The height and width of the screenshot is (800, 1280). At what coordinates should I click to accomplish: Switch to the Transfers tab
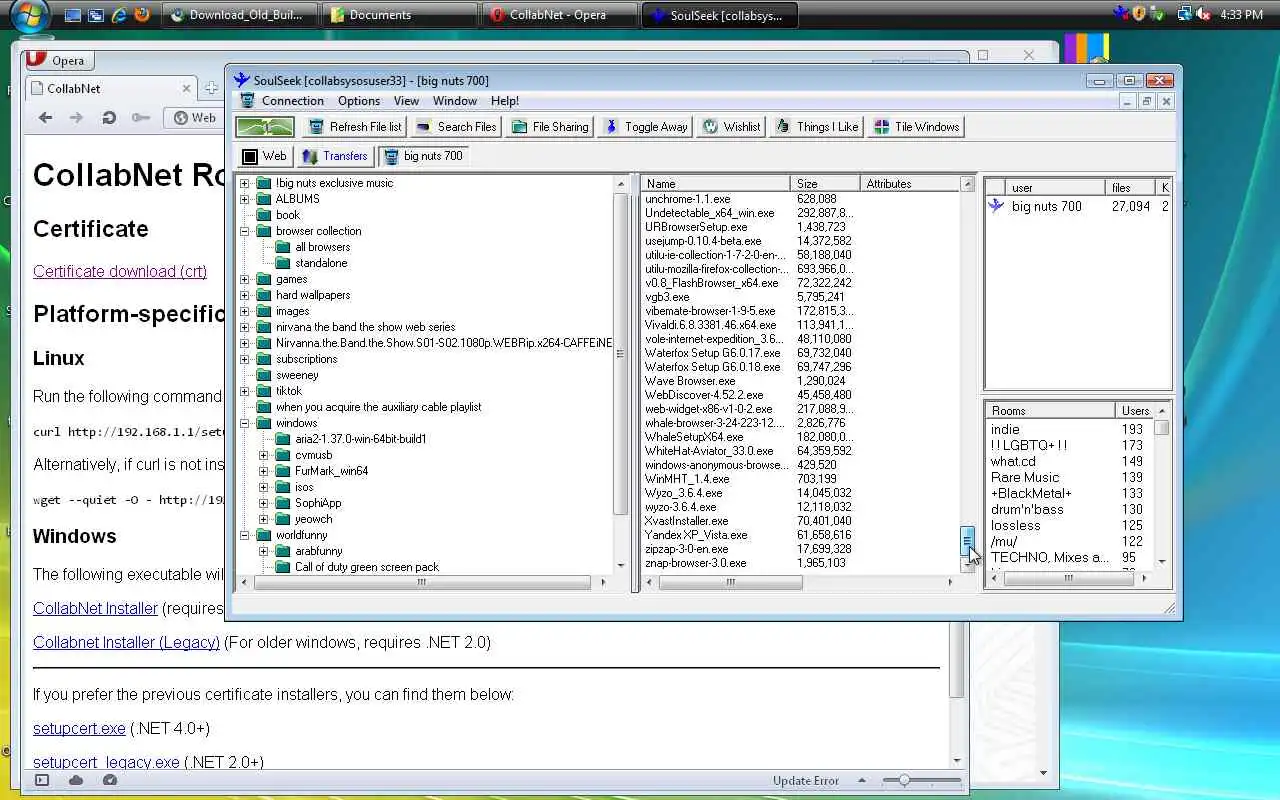point(335,156)
